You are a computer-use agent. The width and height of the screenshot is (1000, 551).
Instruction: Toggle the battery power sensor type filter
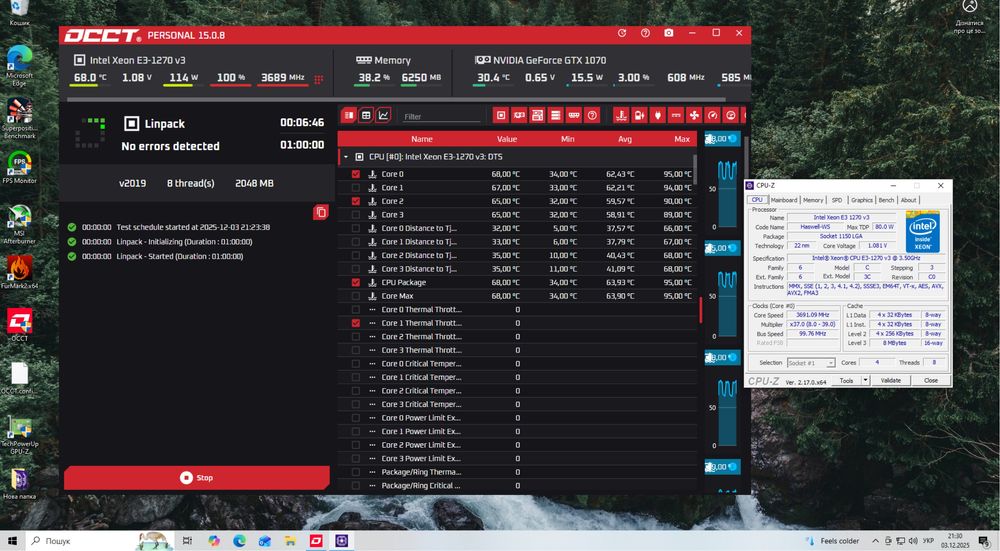[640, 115]
